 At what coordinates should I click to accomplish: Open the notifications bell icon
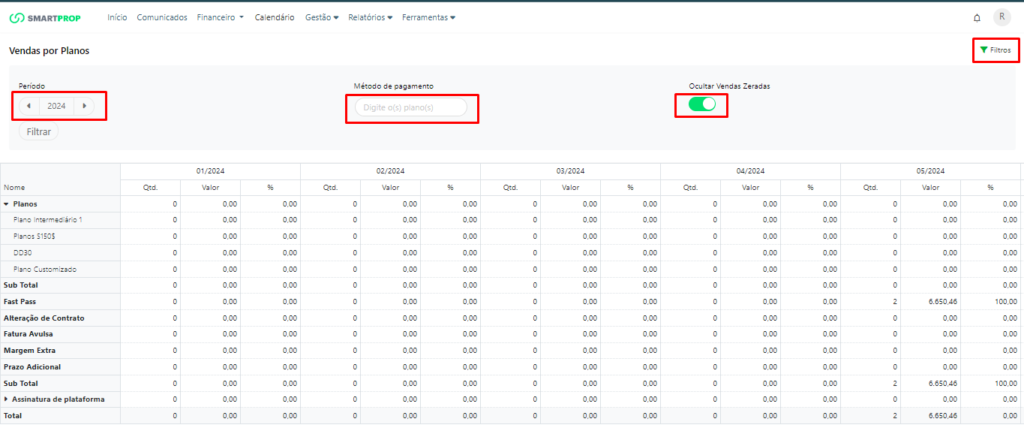pyautogui.click(x=976, y=17)
